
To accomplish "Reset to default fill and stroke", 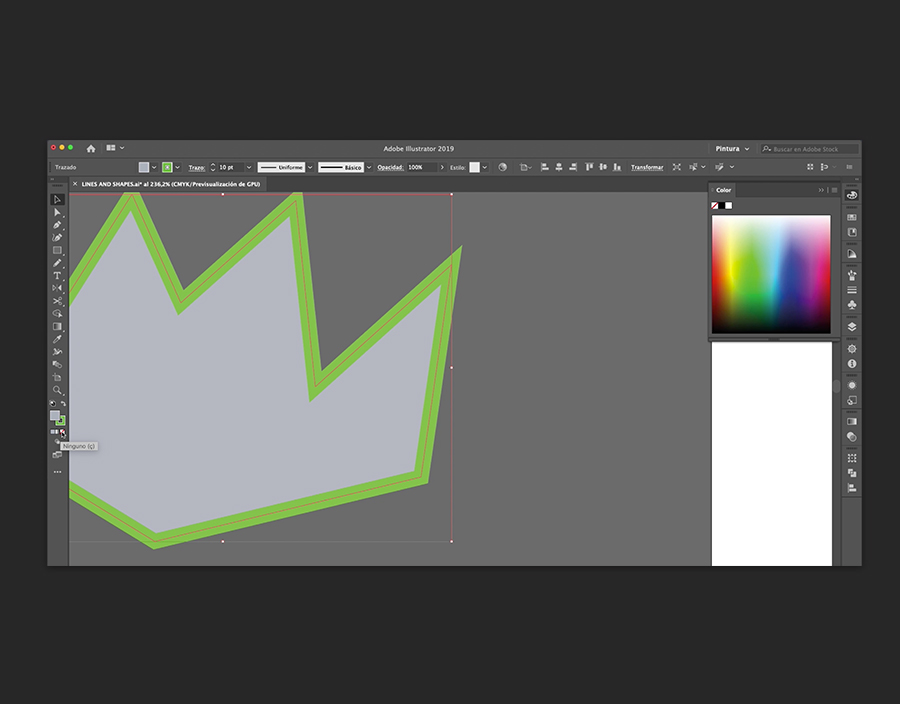I will pyautogui.click(x=53, y=403).
